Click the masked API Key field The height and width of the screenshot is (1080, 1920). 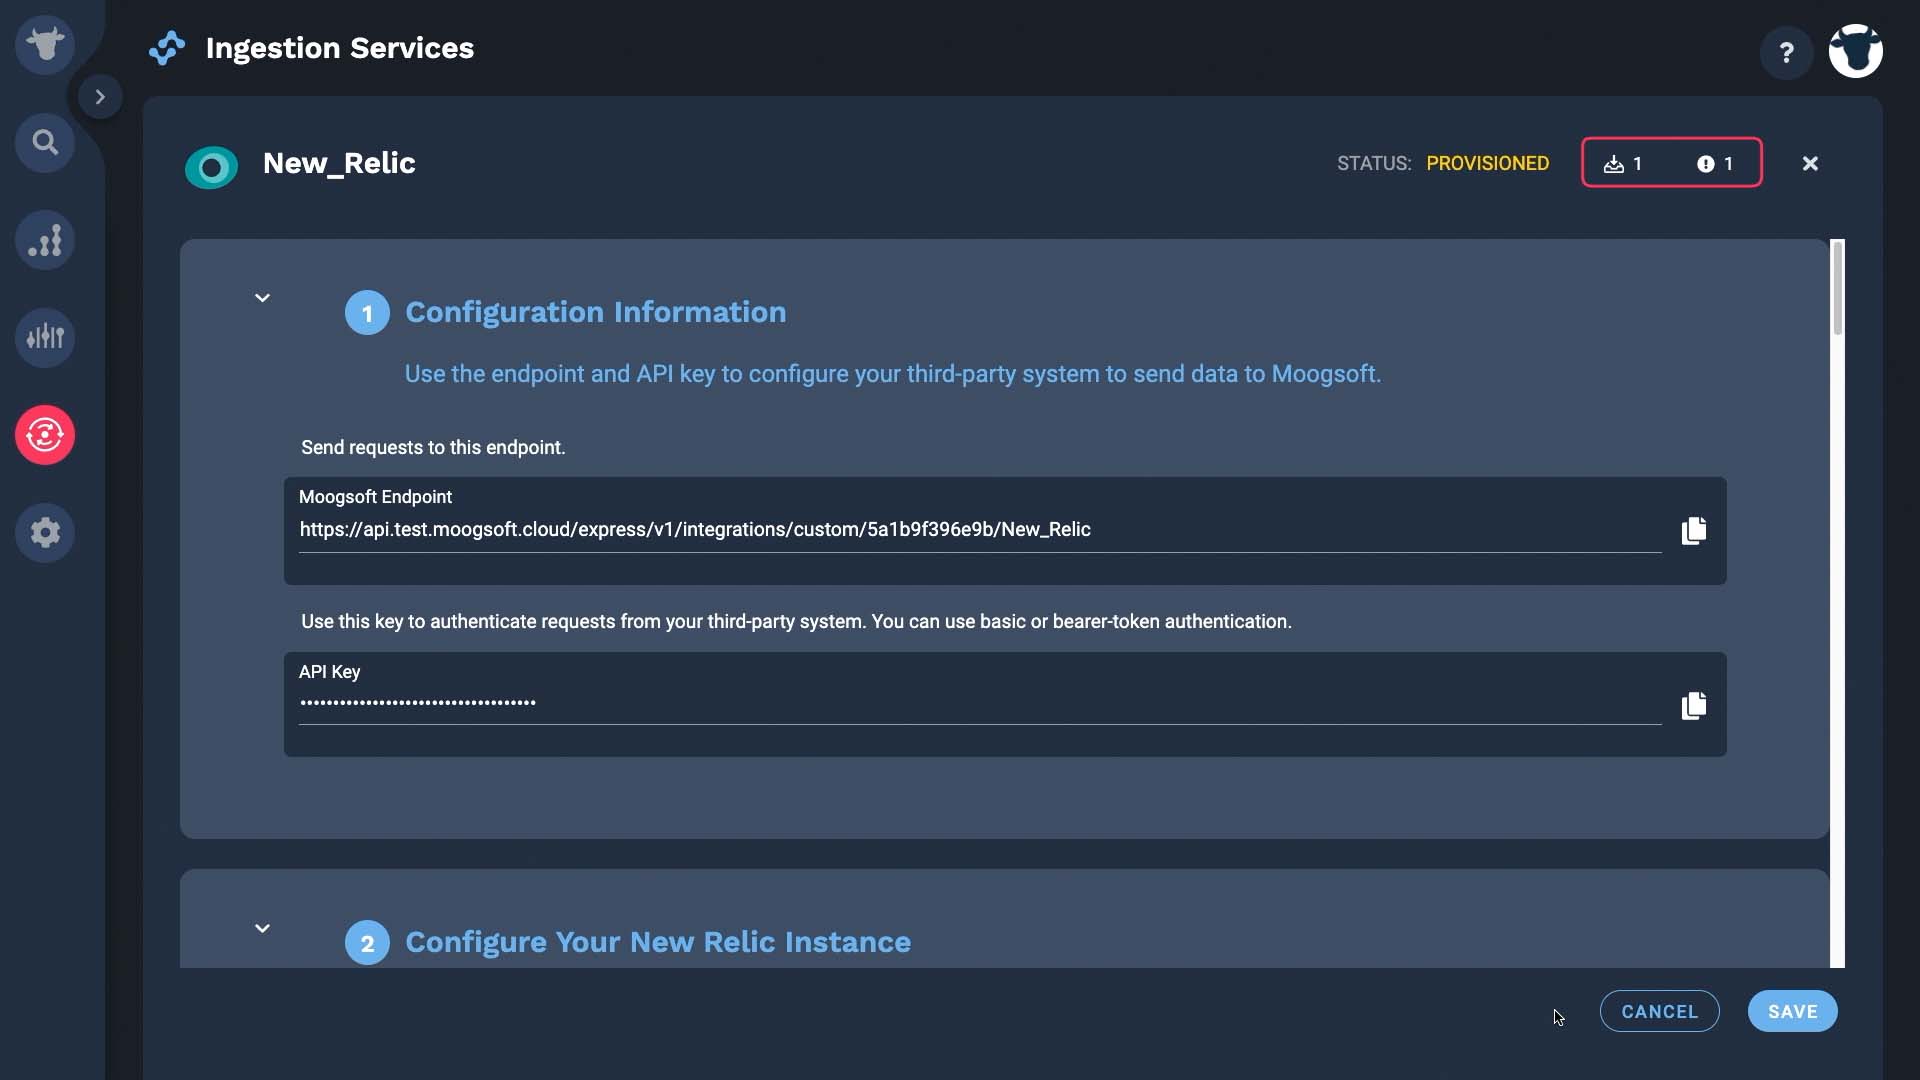[x=980, y=703]
